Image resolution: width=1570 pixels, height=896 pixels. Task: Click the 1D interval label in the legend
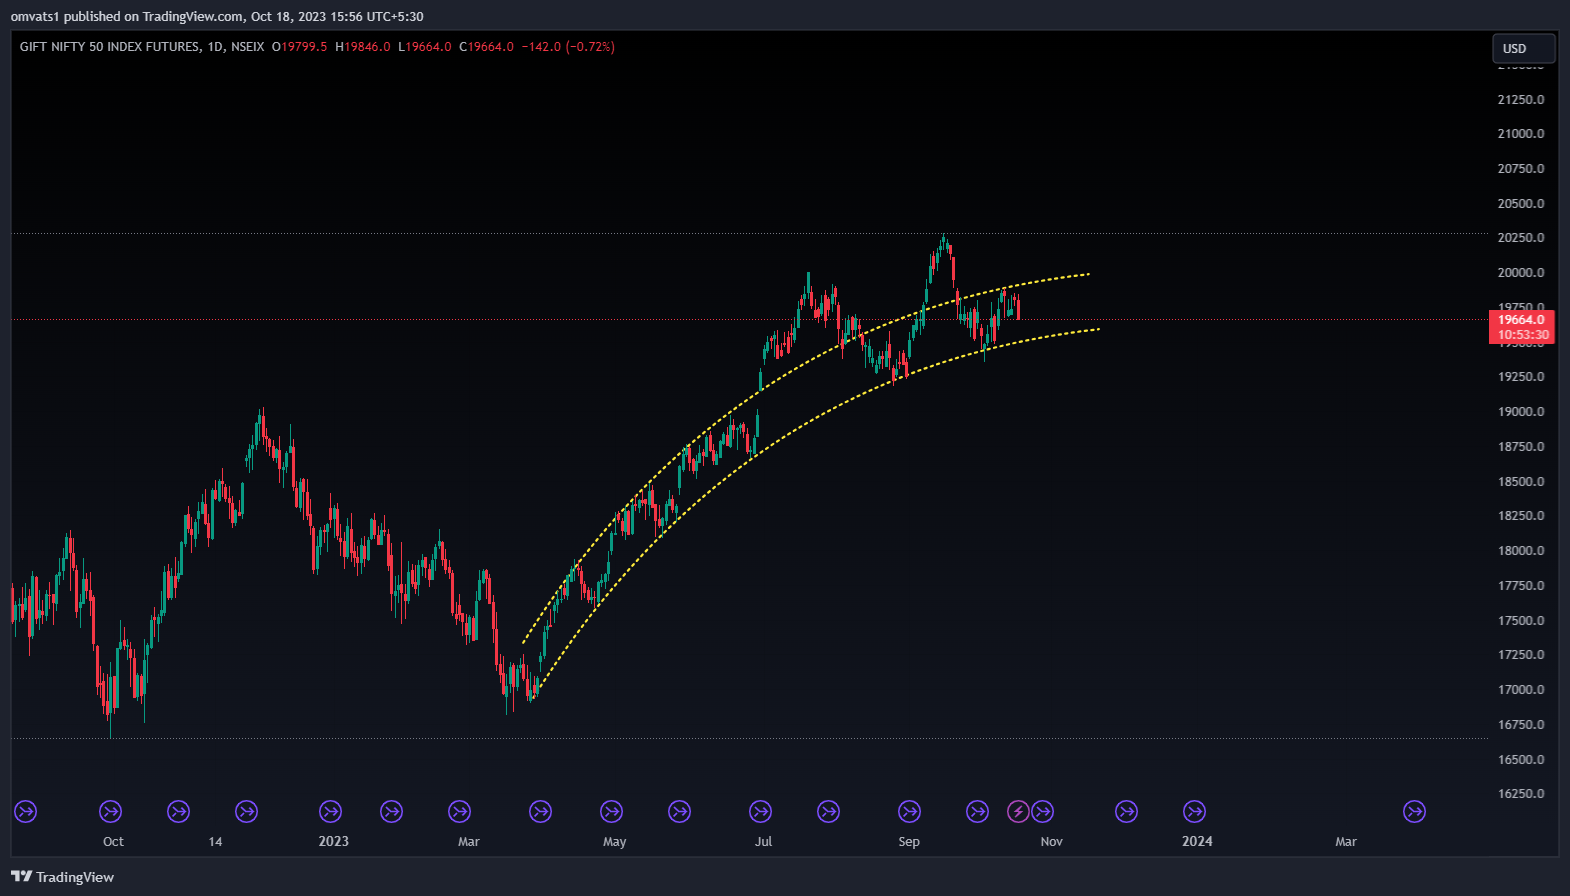[x=216, y=47]
